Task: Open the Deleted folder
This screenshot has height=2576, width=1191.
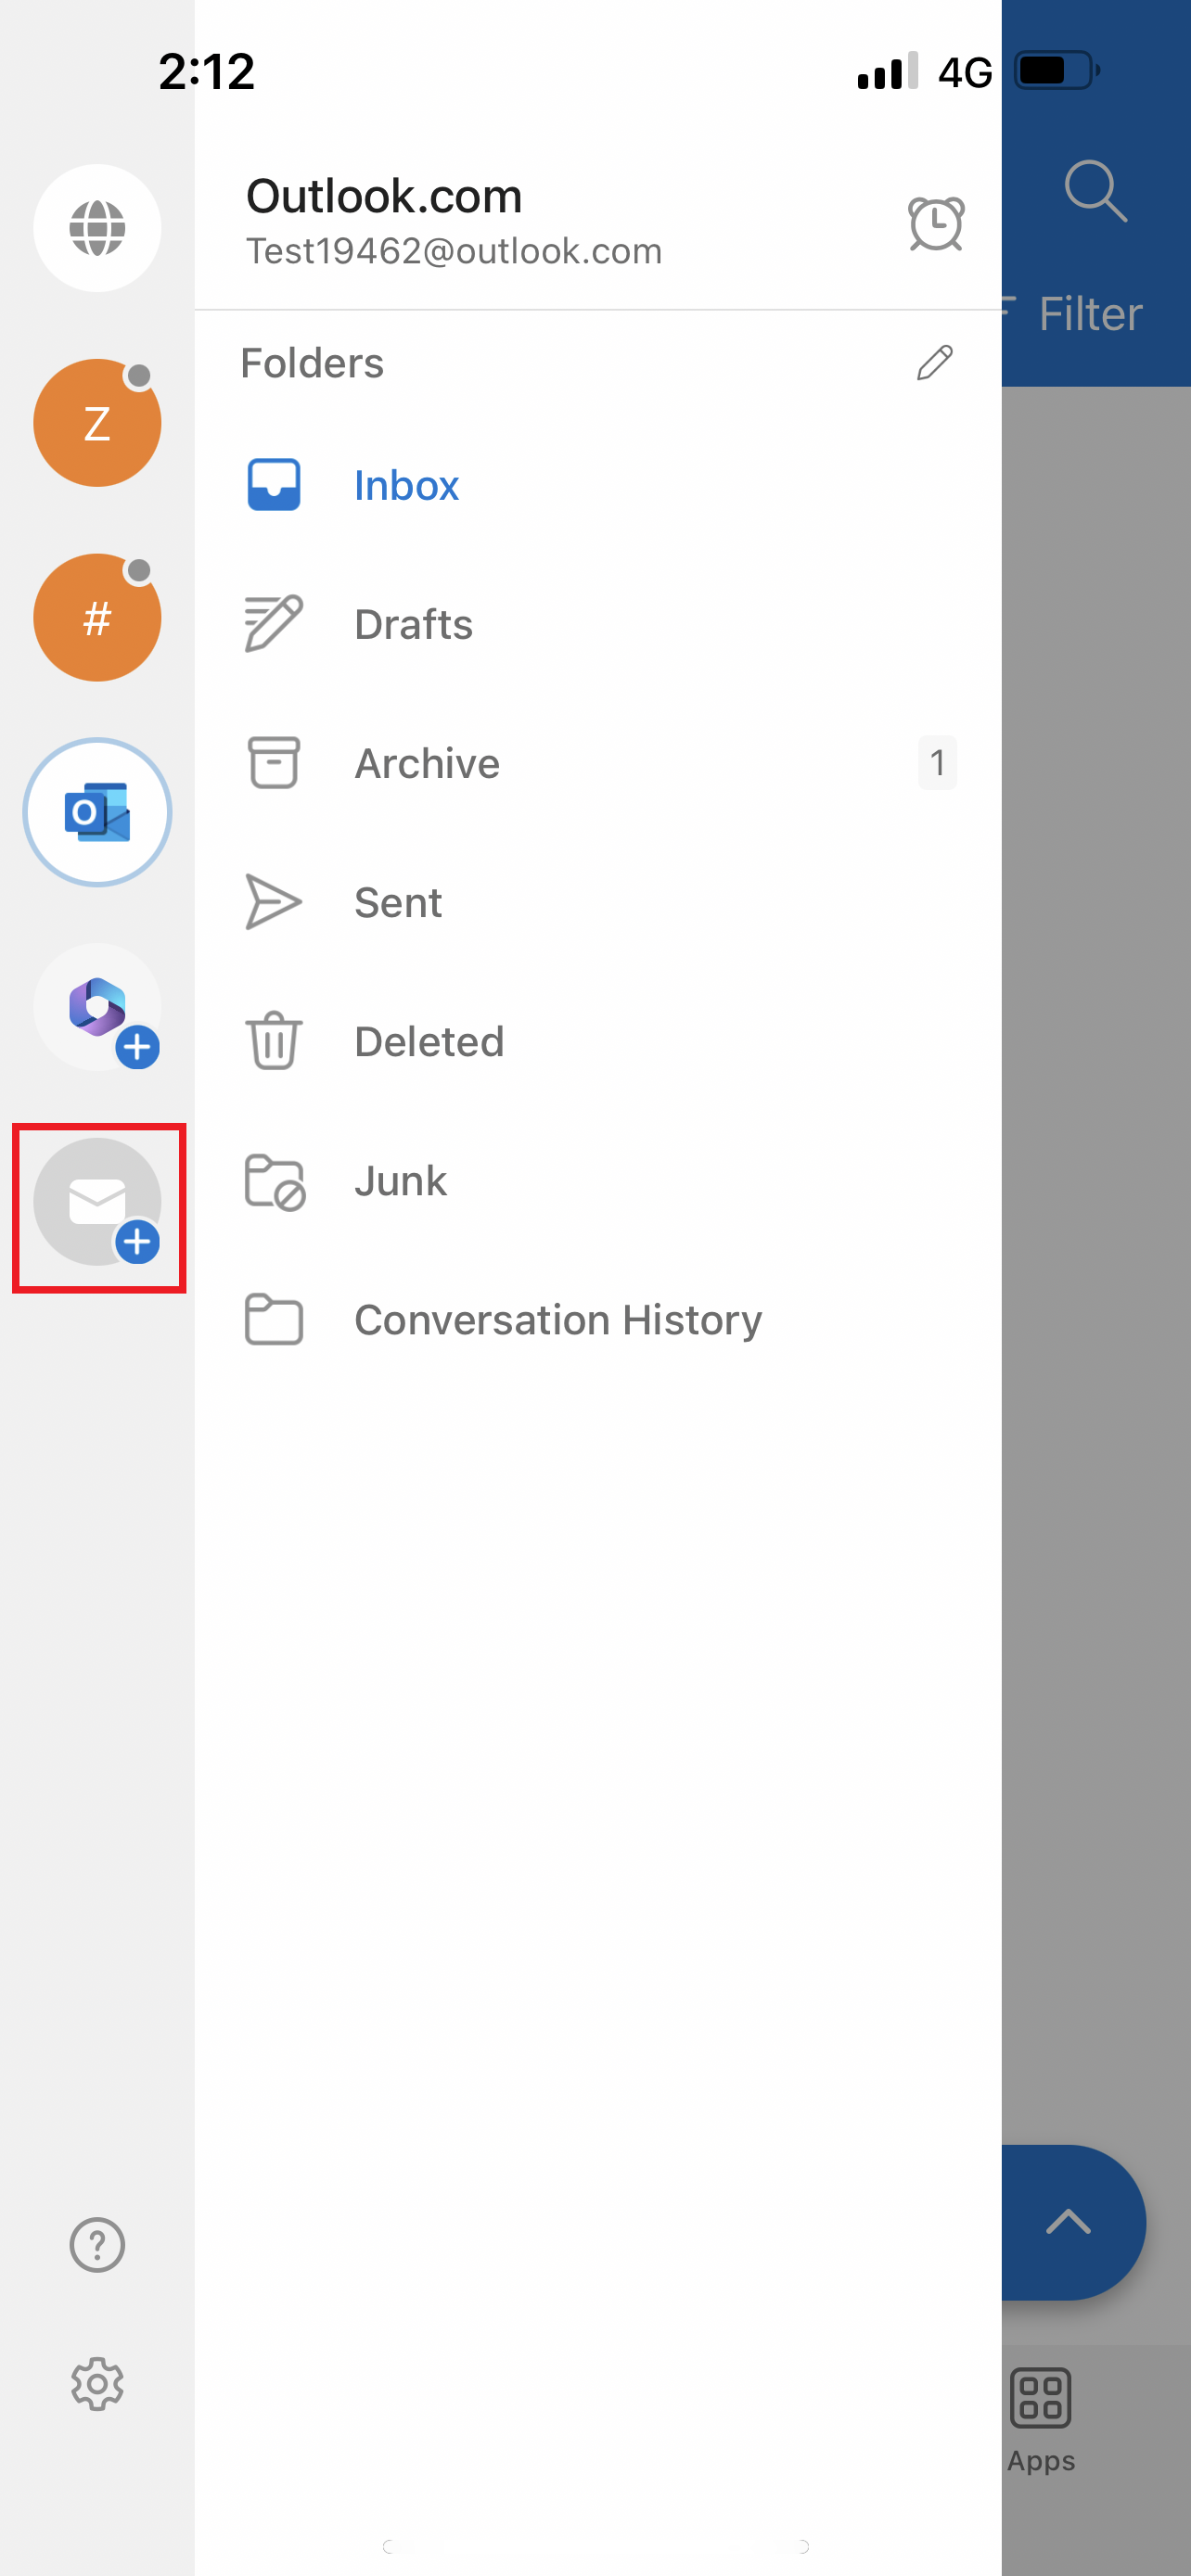Action: tap(428, 1041)
